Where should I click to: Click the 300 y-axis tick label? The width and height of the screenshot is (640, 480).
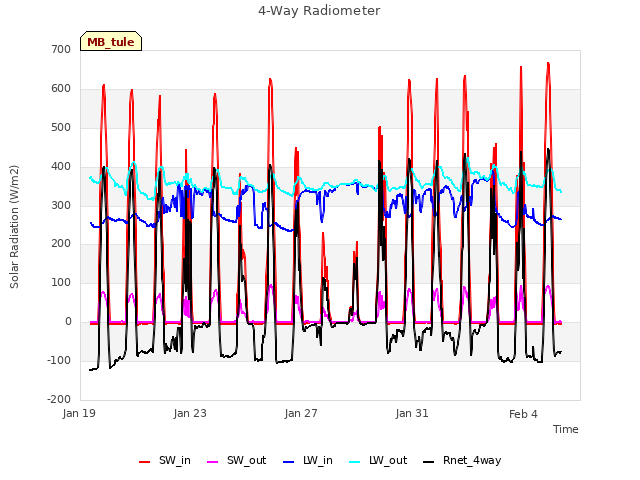61,205
